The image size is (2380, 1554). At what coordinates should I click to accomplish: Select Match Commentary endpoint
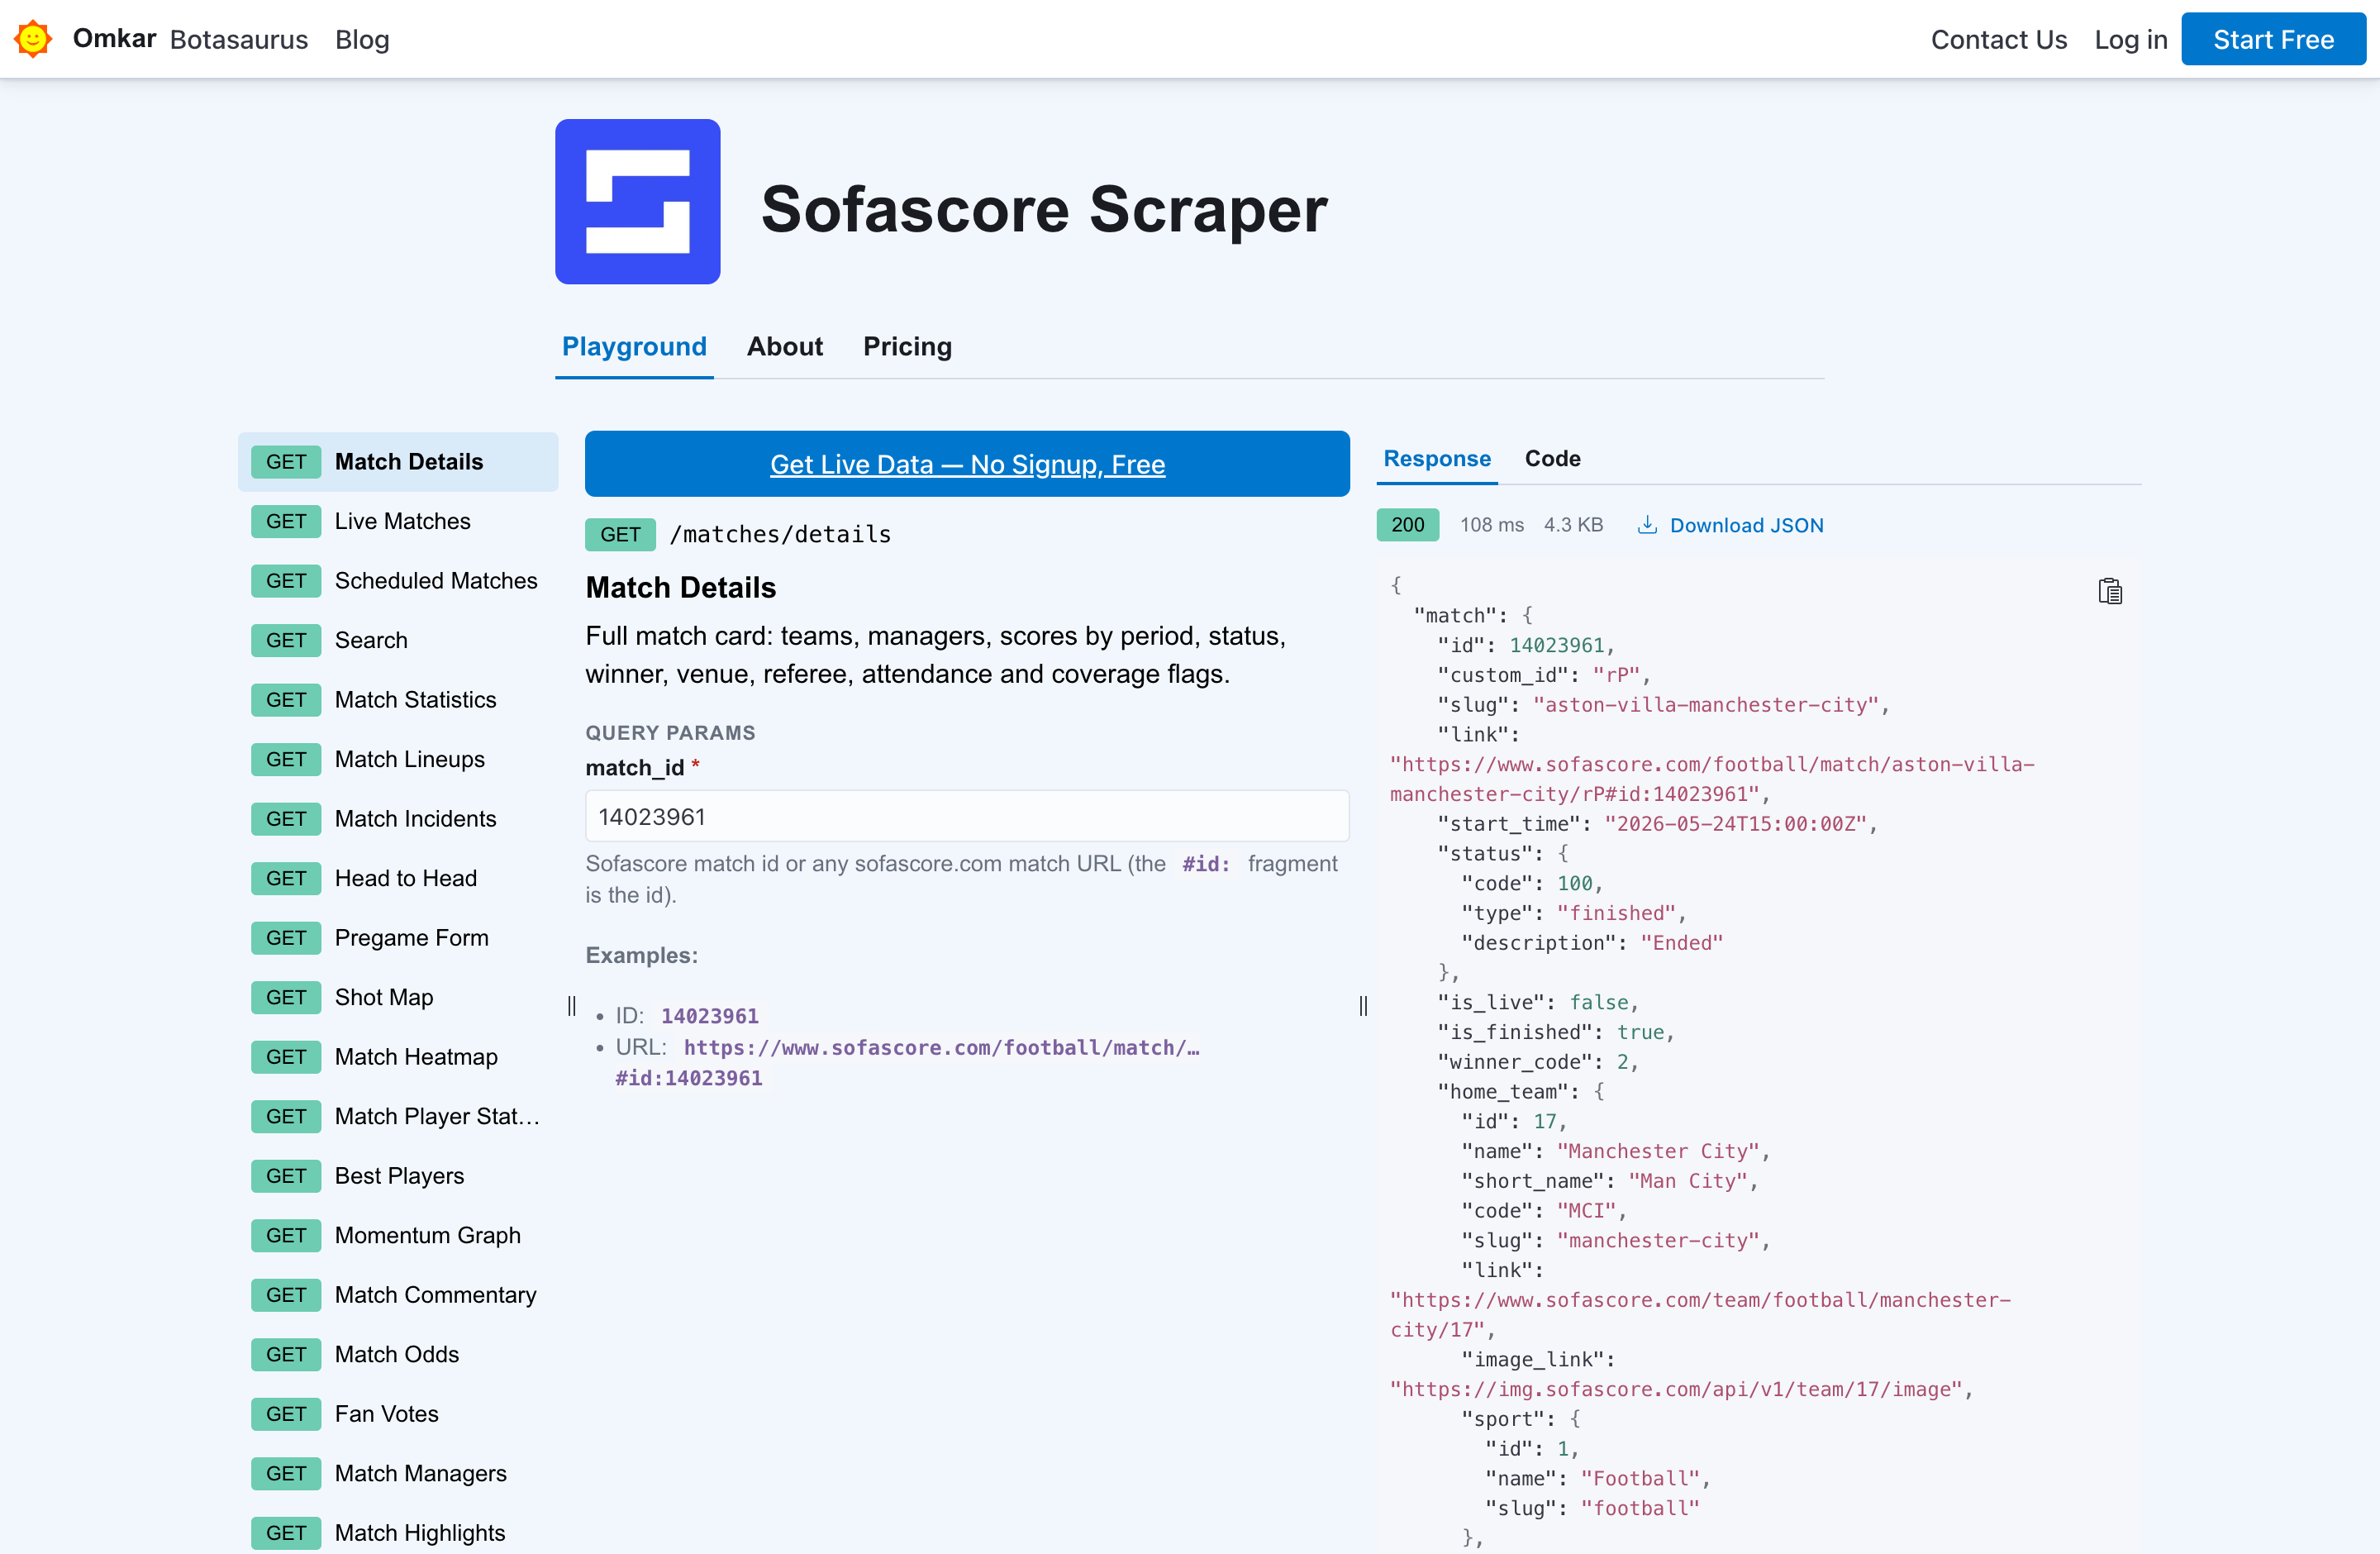(x=398, y=1295)
